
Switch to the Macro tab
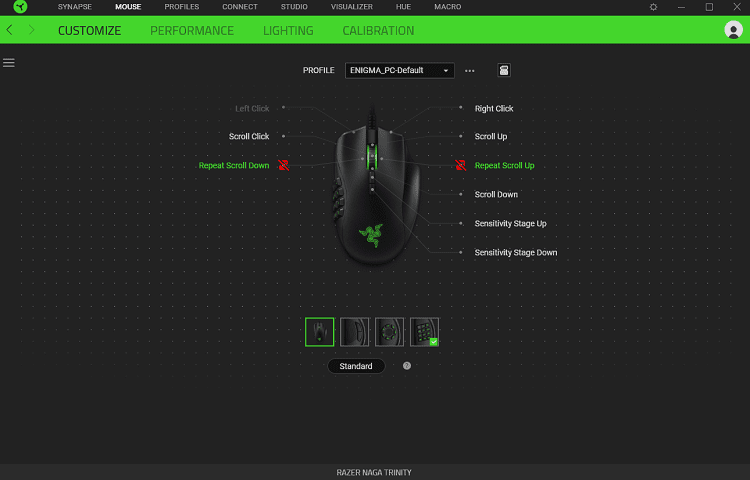click(448, 7)
